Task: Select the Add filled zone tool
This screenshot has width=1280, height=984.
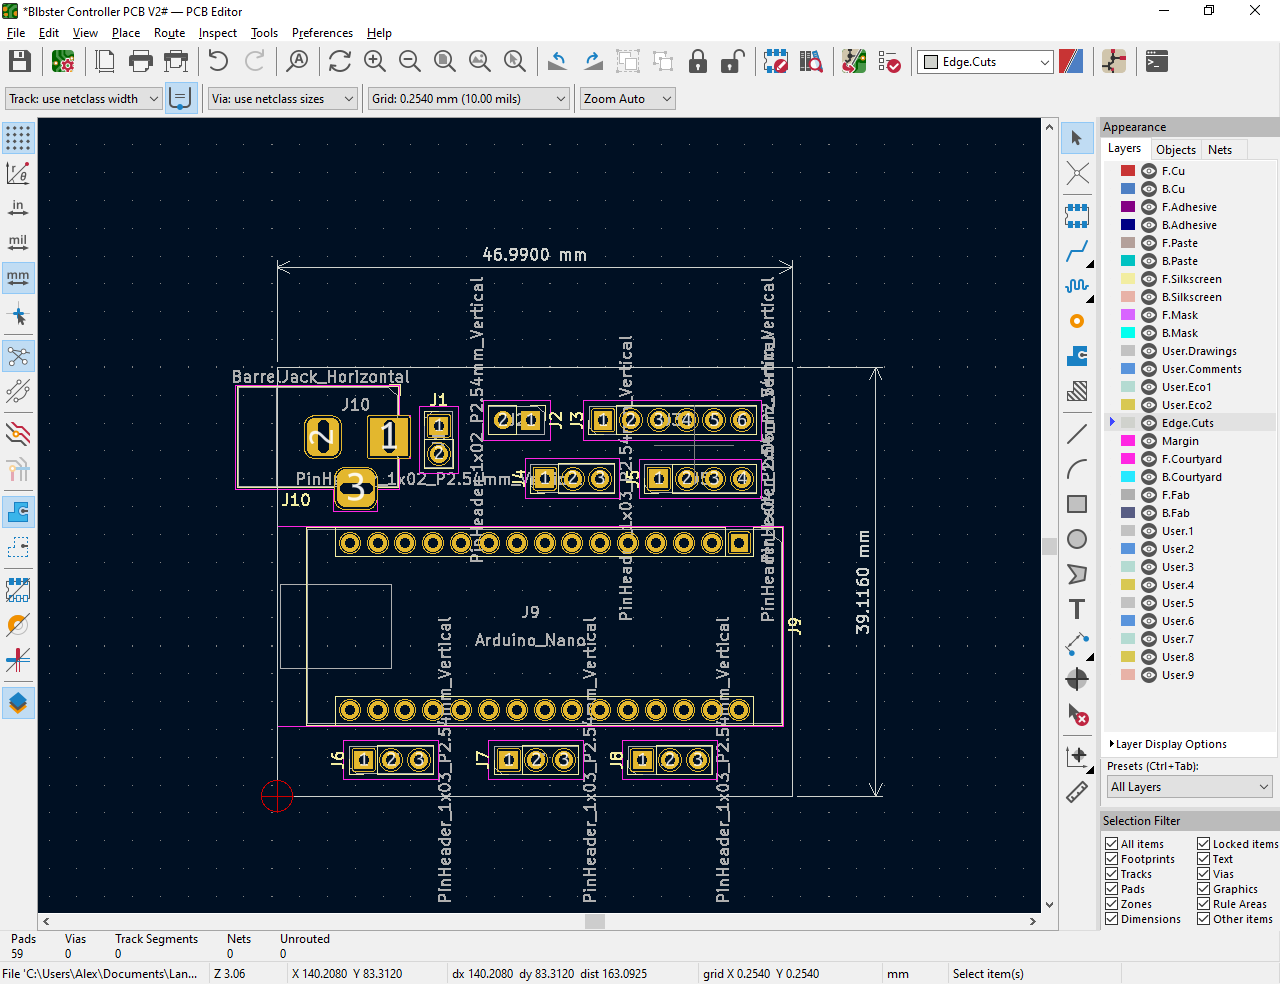Action: coord(1077,356)
